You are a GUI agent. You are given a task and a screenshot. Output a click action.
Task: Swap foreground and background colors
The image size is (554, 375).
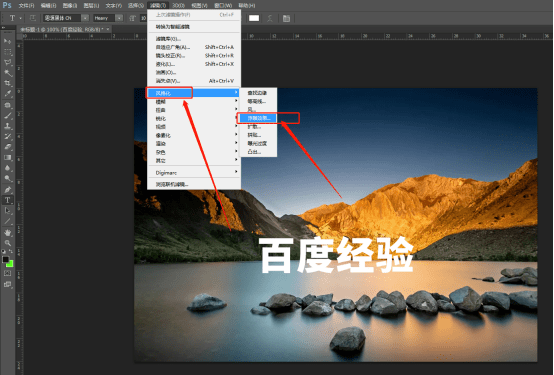click(11, 251)
